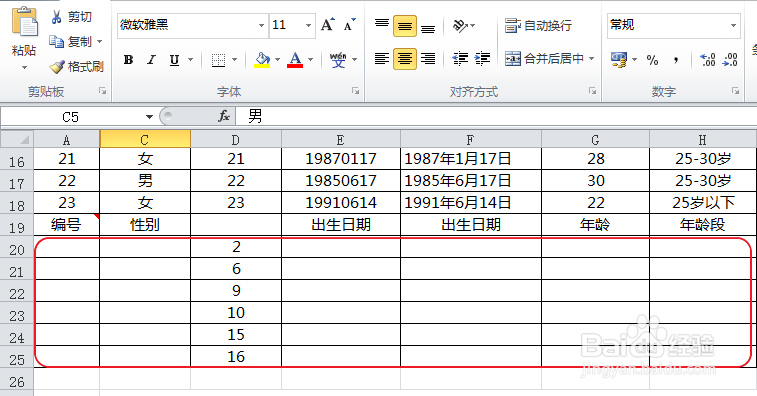Open text orientation options

point(463,25)
